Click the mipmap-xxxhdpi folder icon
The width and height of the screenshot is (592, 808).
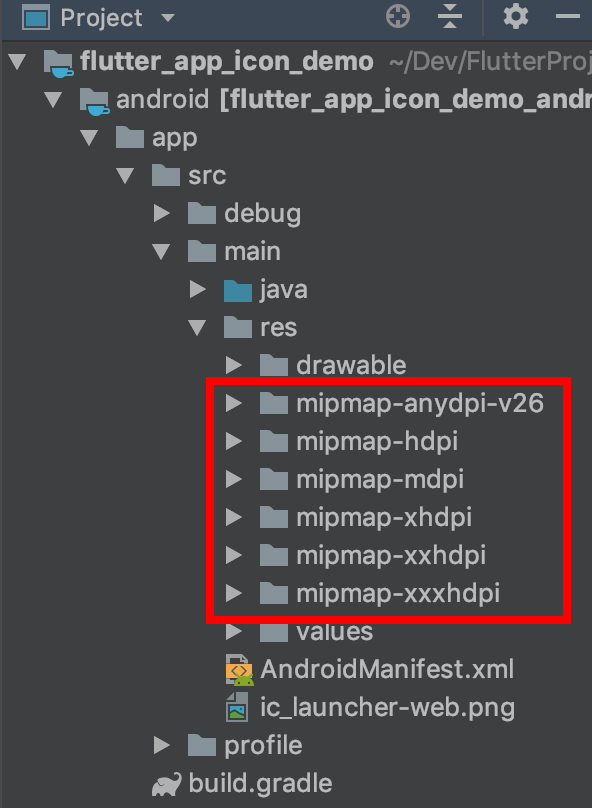coord(274,594)
